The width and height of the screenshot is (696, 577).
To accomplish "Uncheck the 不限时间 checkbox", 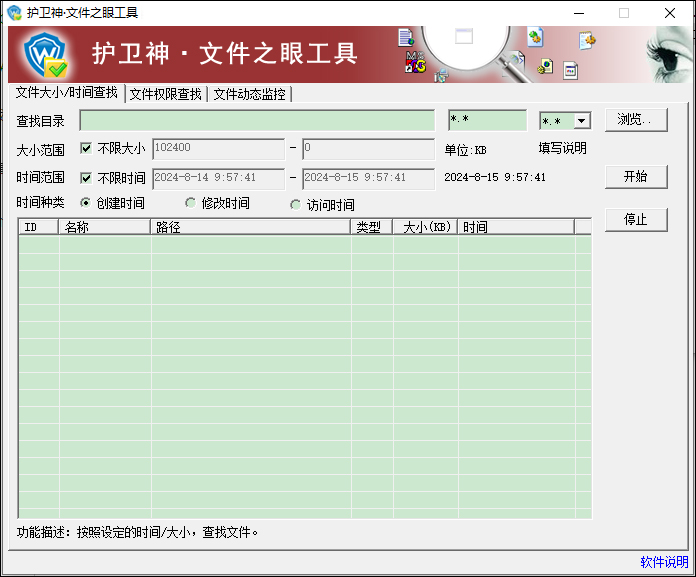I will tap(86, 178).
